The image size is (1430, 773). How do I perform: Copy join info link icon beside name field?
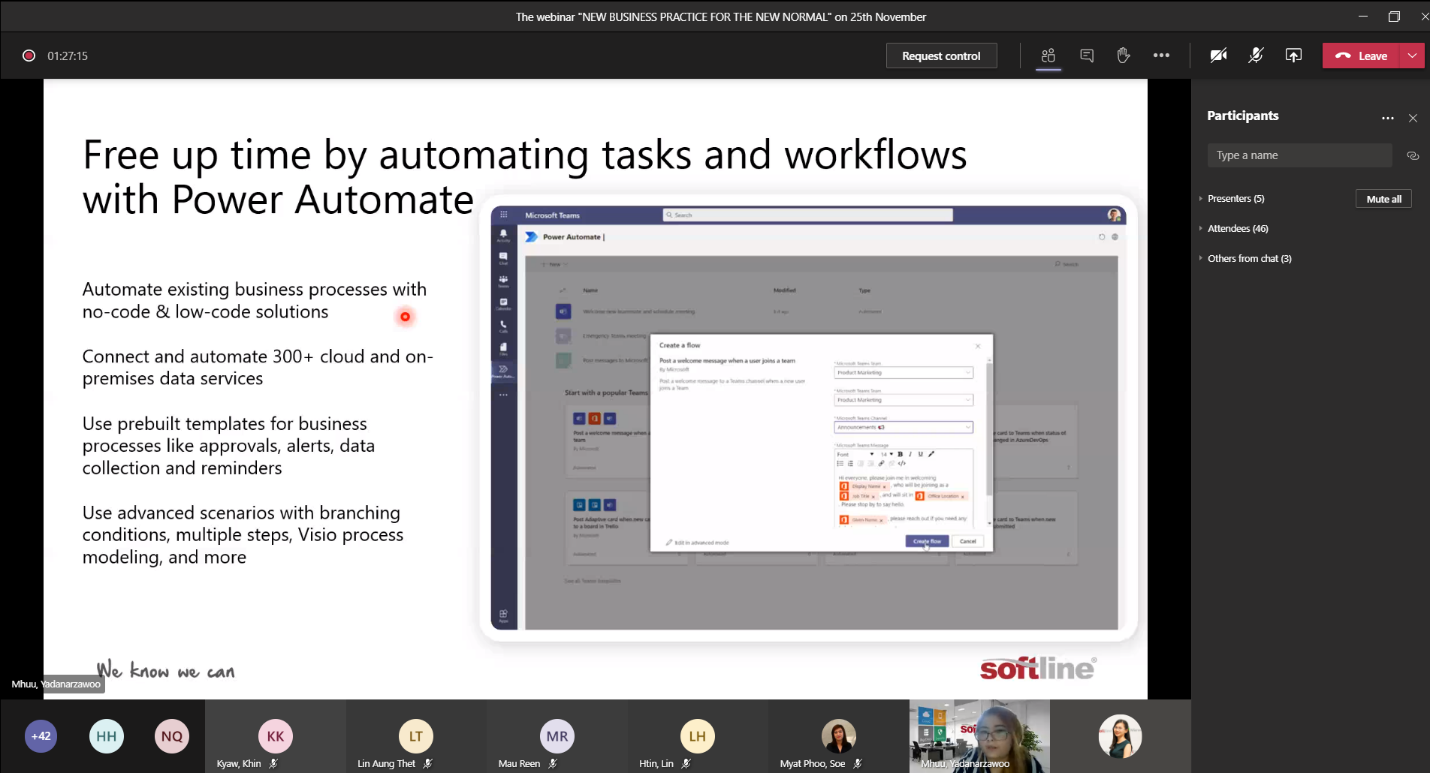[1413, 156]
